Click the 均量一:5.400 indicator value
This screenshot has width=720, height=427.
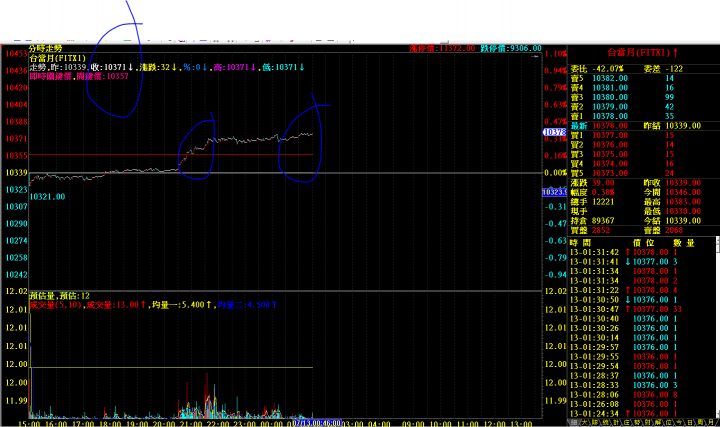(x=181, y=305)
